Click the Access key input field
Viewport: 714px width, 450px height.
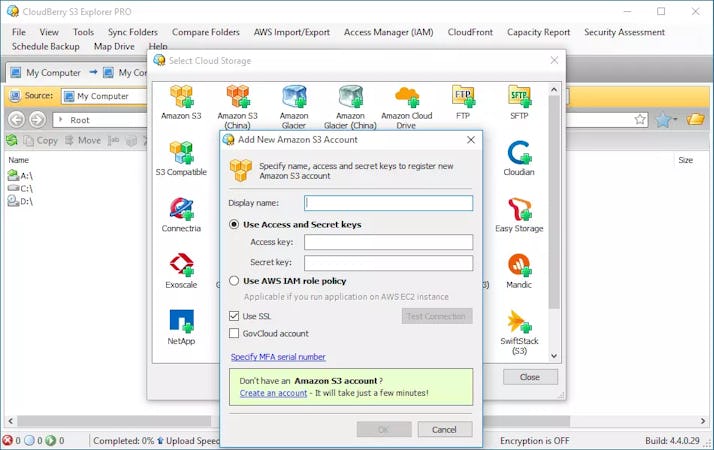pyautogui.click(x=388, y=242)
